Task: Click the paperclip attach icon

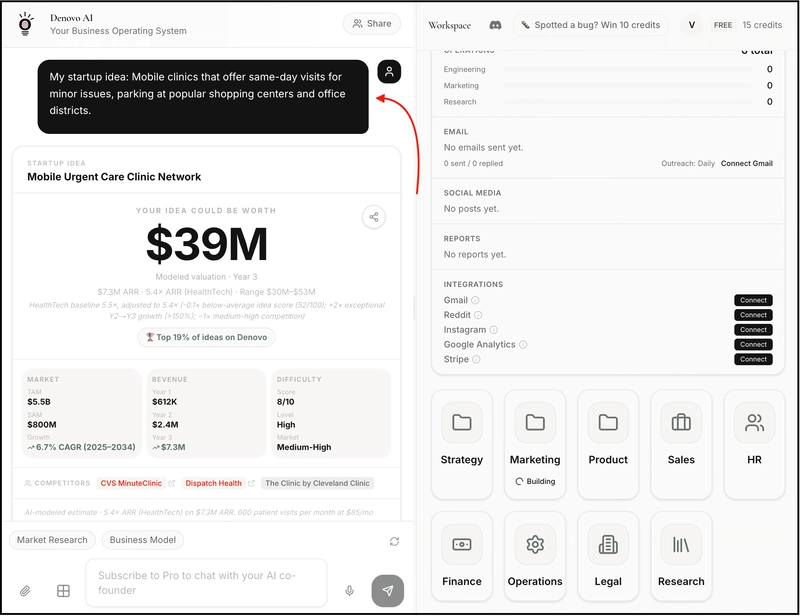Action: pyautogui.click(x=24, y=591)
